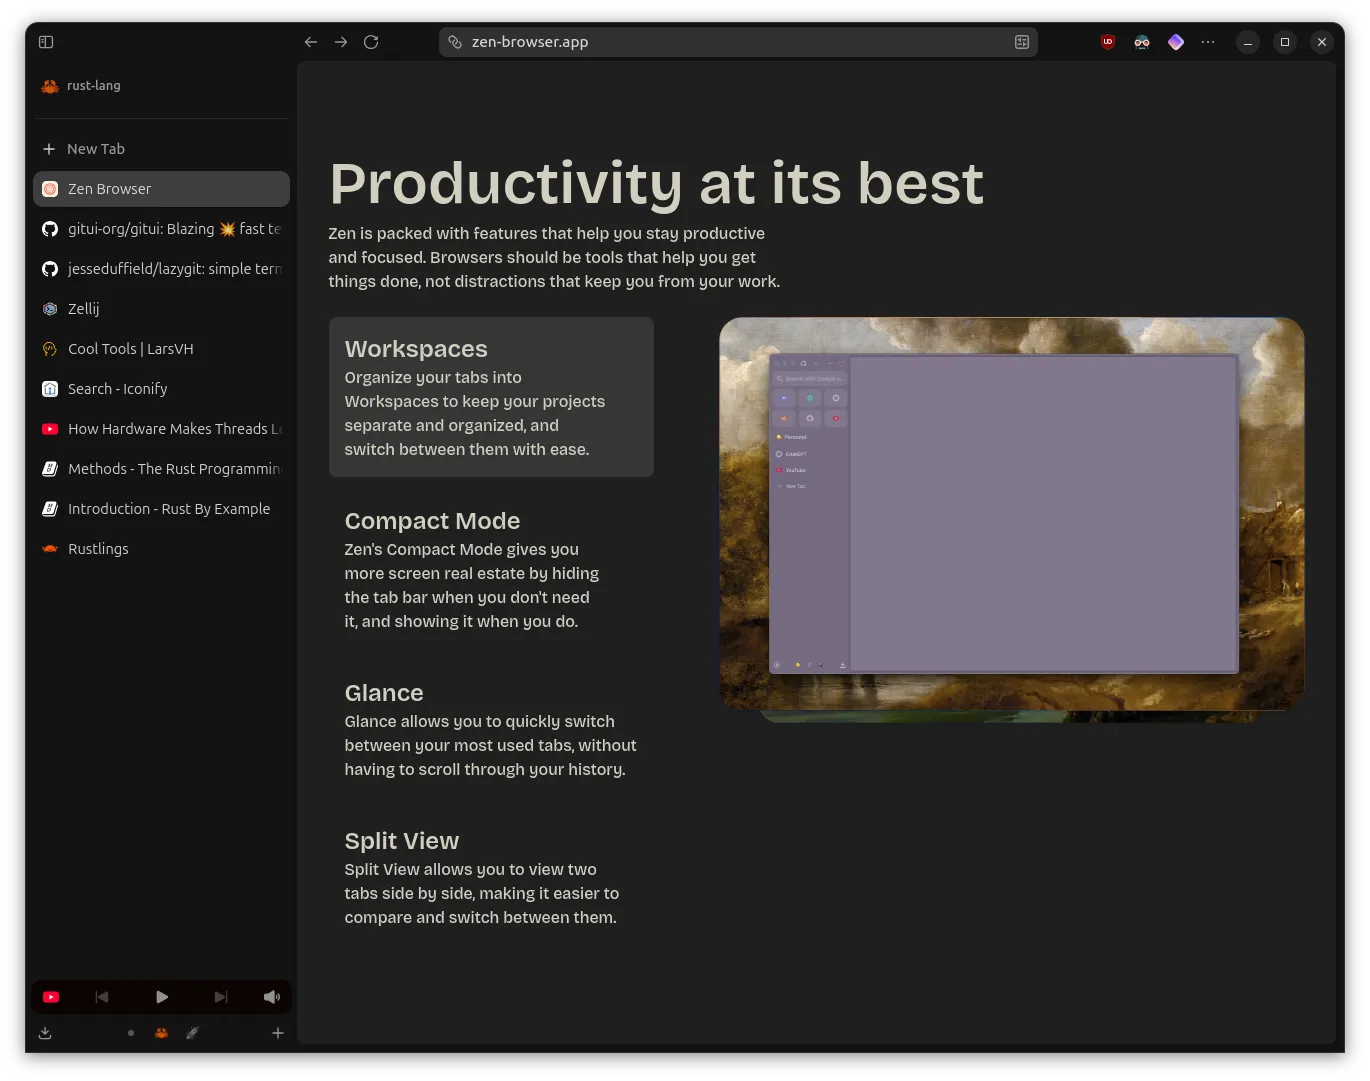The width and height of the screenshot is (1370, 1081).
Task: Click the zen-browser.app address bar
Action: (x=738, y=42)
